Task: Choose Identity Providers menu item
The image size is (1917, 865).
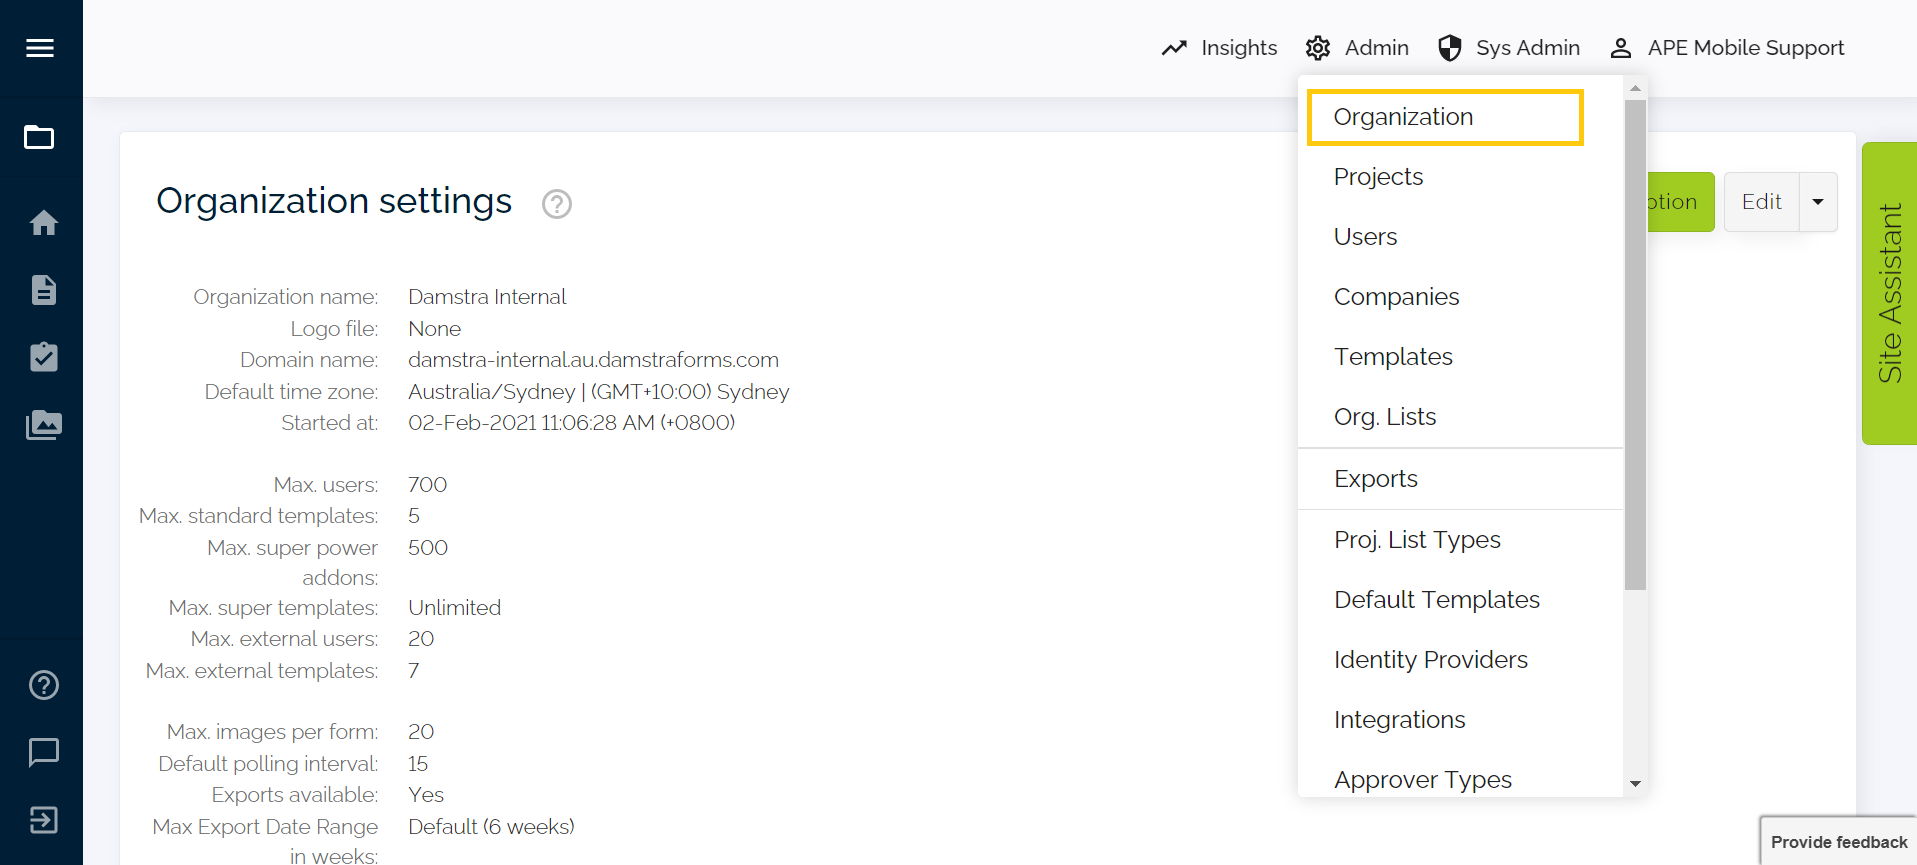Action: click(x=1430, y=660)
